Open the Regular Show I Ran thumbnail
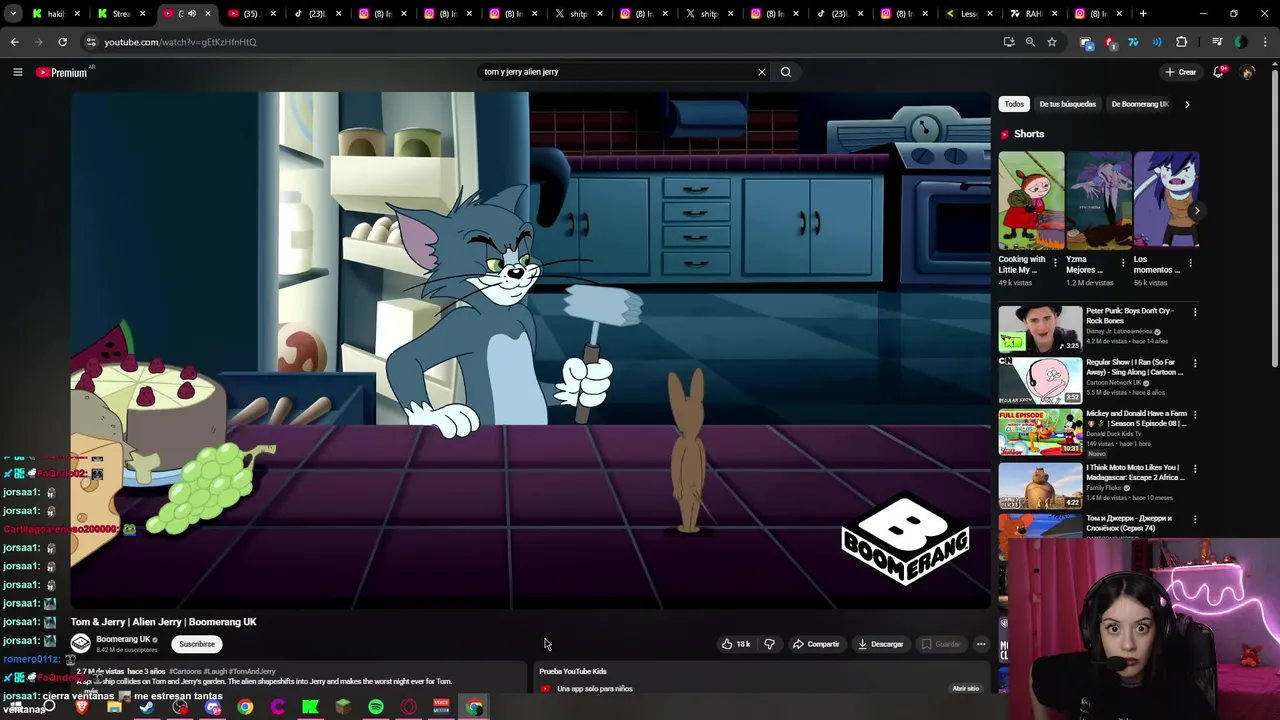Viewport: 1280px width, 720px height. (1040, 380)
